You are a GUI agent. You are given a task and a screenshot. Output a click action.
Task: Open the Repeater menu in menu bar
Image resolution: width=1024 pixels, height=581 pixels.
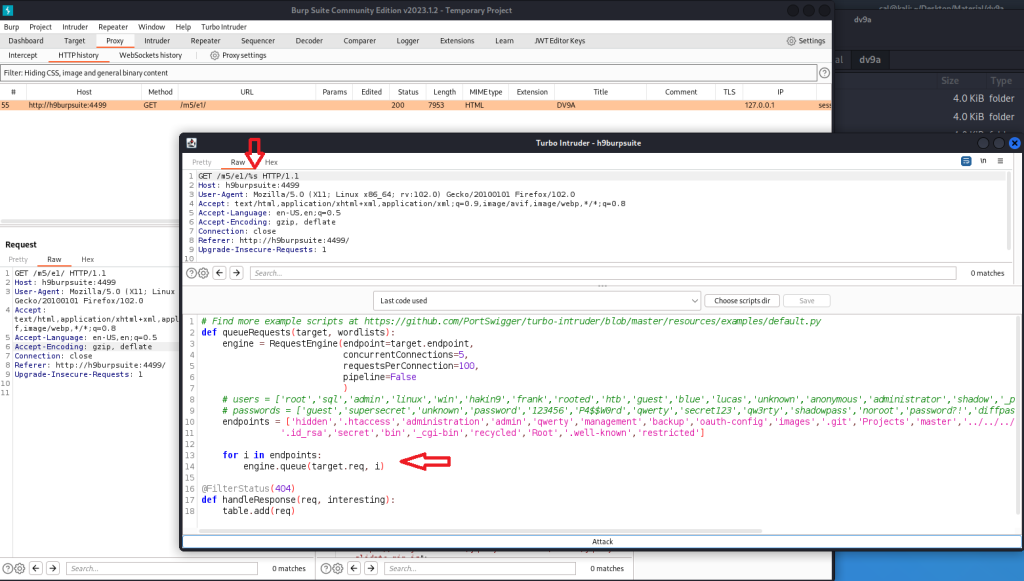[113, 27]
